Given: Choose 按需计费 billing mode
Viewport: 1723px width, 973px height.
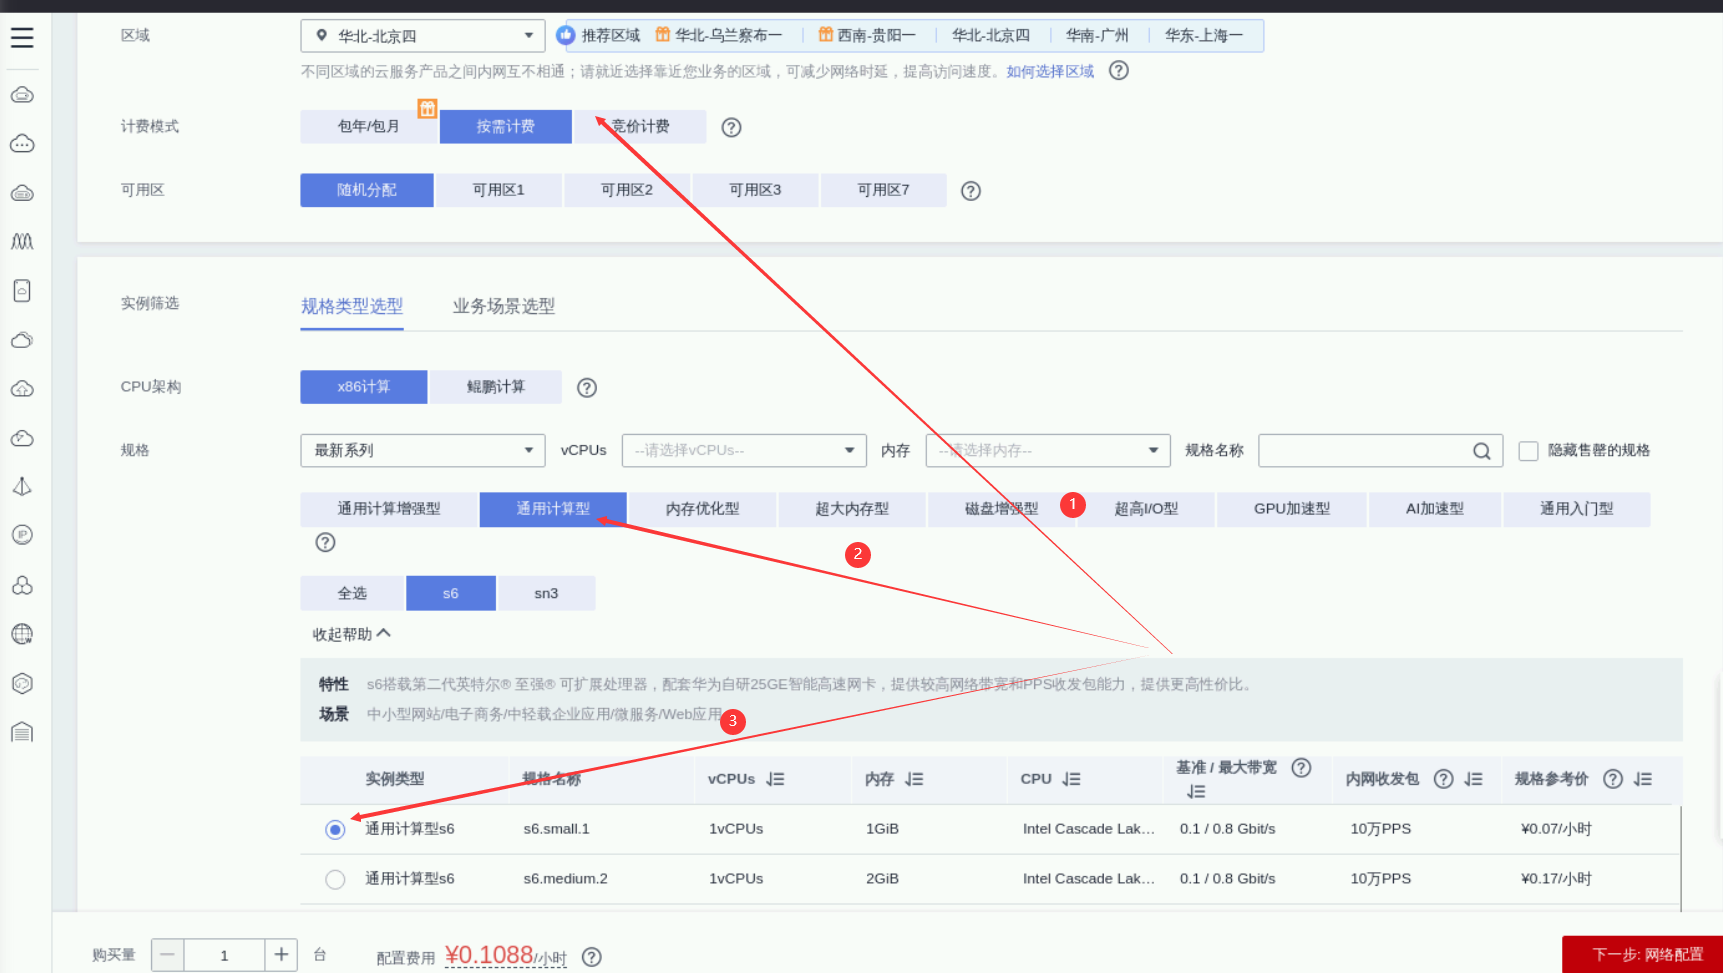Looking at the screenshot, I should point(505,127).
